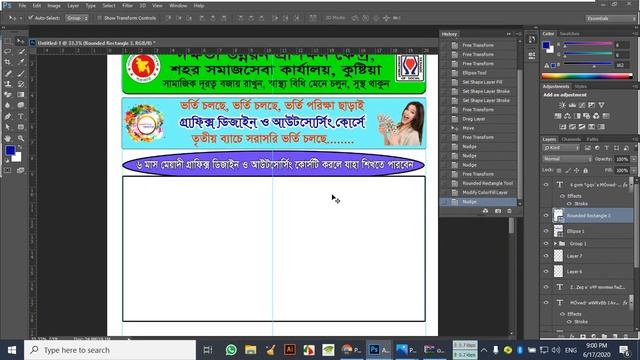
Task: Hide the Group 1 layer group
Action: click(x=546, y=244)
